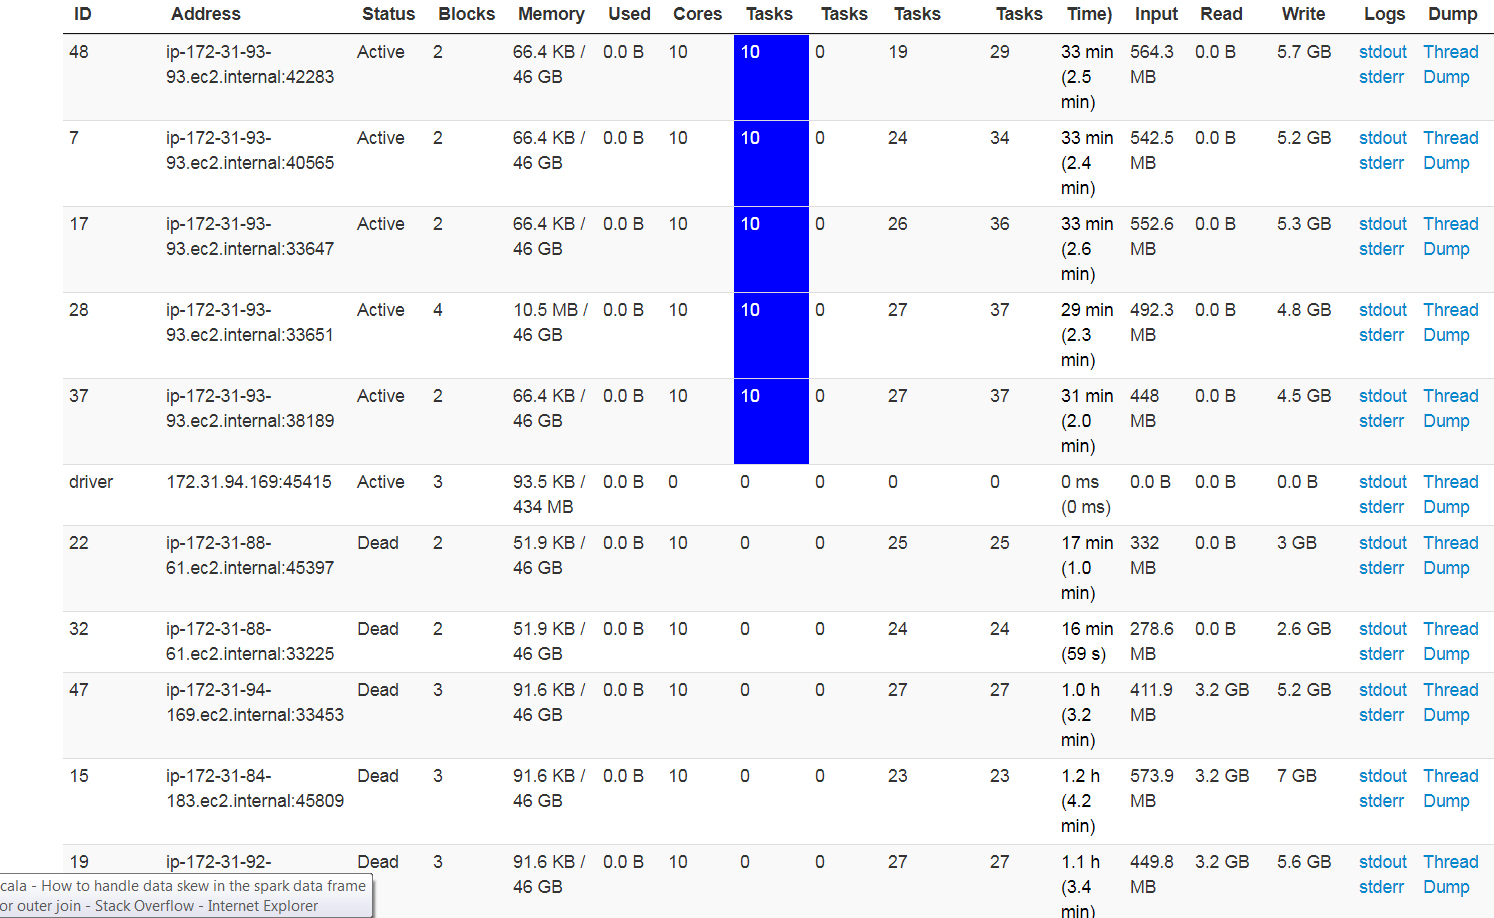Screen dimensions: 1494x918
Task: Sort table by Write column header
Action: pyautogui.click(x=1303, y=14)
